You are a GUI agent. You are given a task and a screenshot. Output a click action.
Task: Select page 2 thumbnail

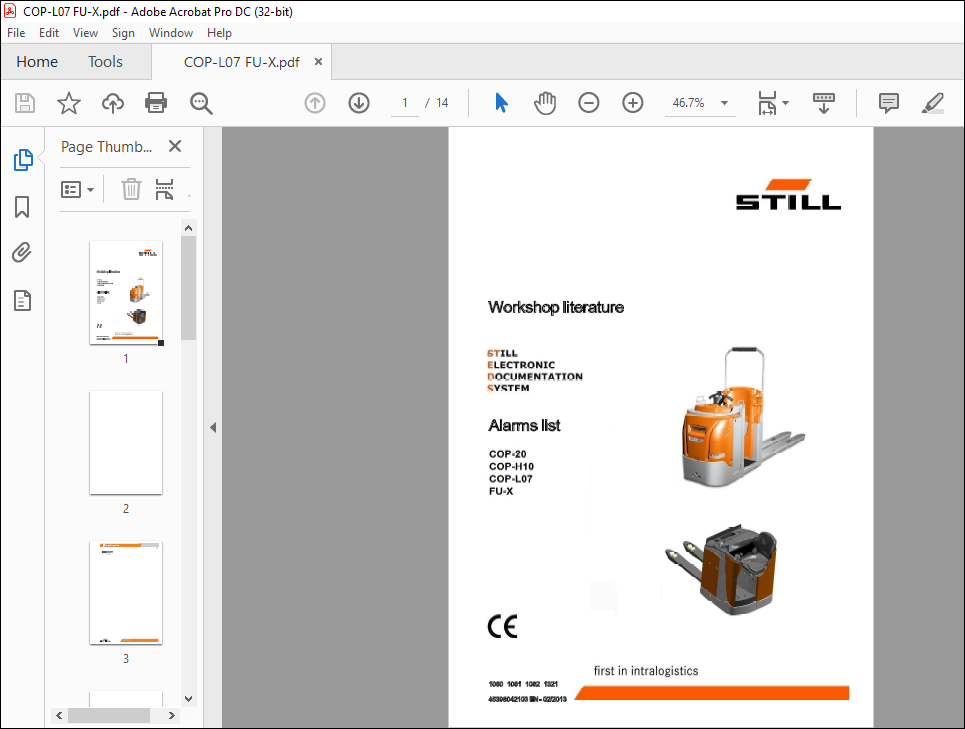(x=126, y=442)
